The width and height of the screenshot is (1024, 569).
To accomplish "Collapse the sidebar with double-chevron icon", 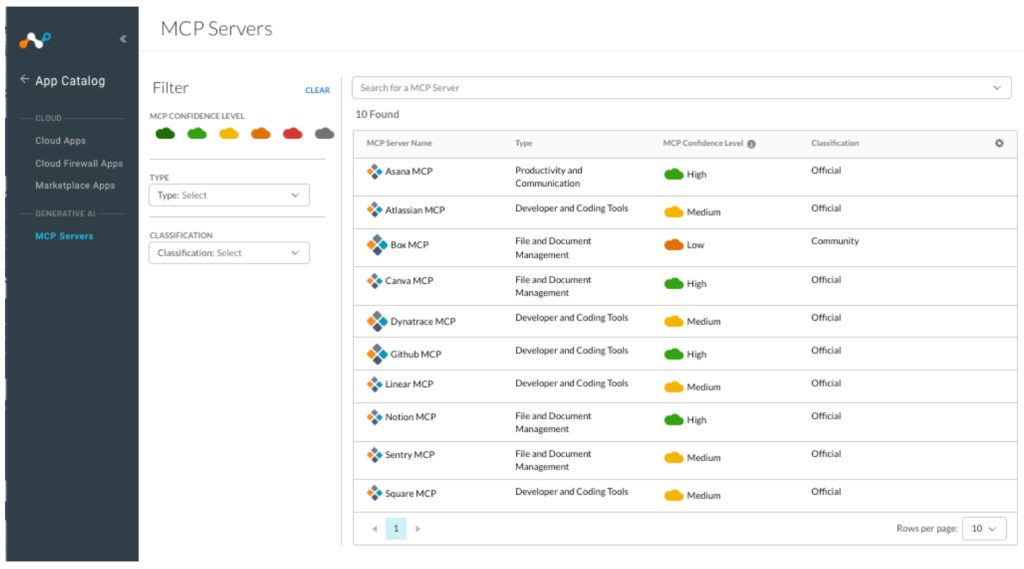I will (123, 39).
